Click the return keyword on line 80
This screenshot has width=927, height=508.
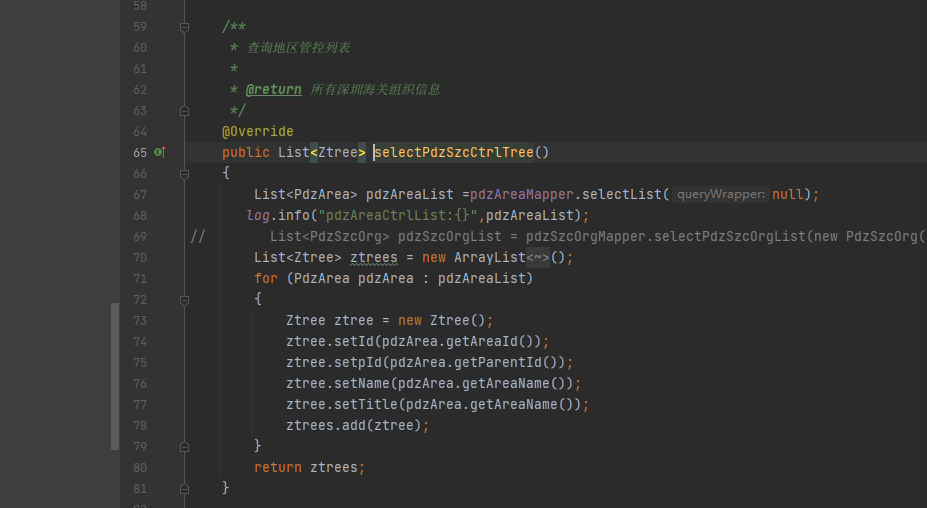tap(278, 468)
